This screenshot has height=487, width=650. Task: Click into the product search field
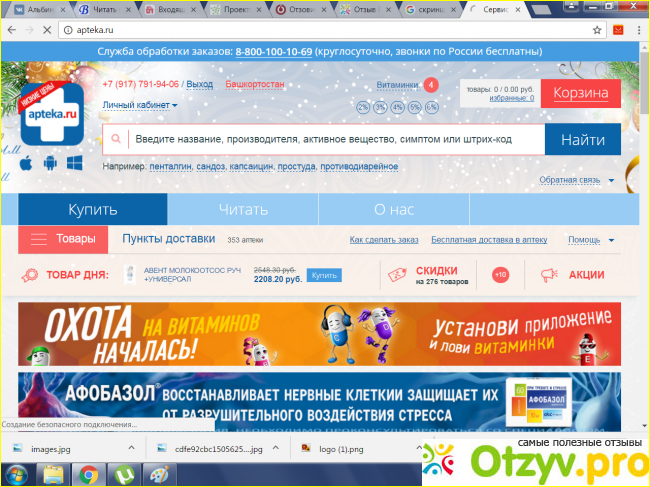tap(335, 140)
